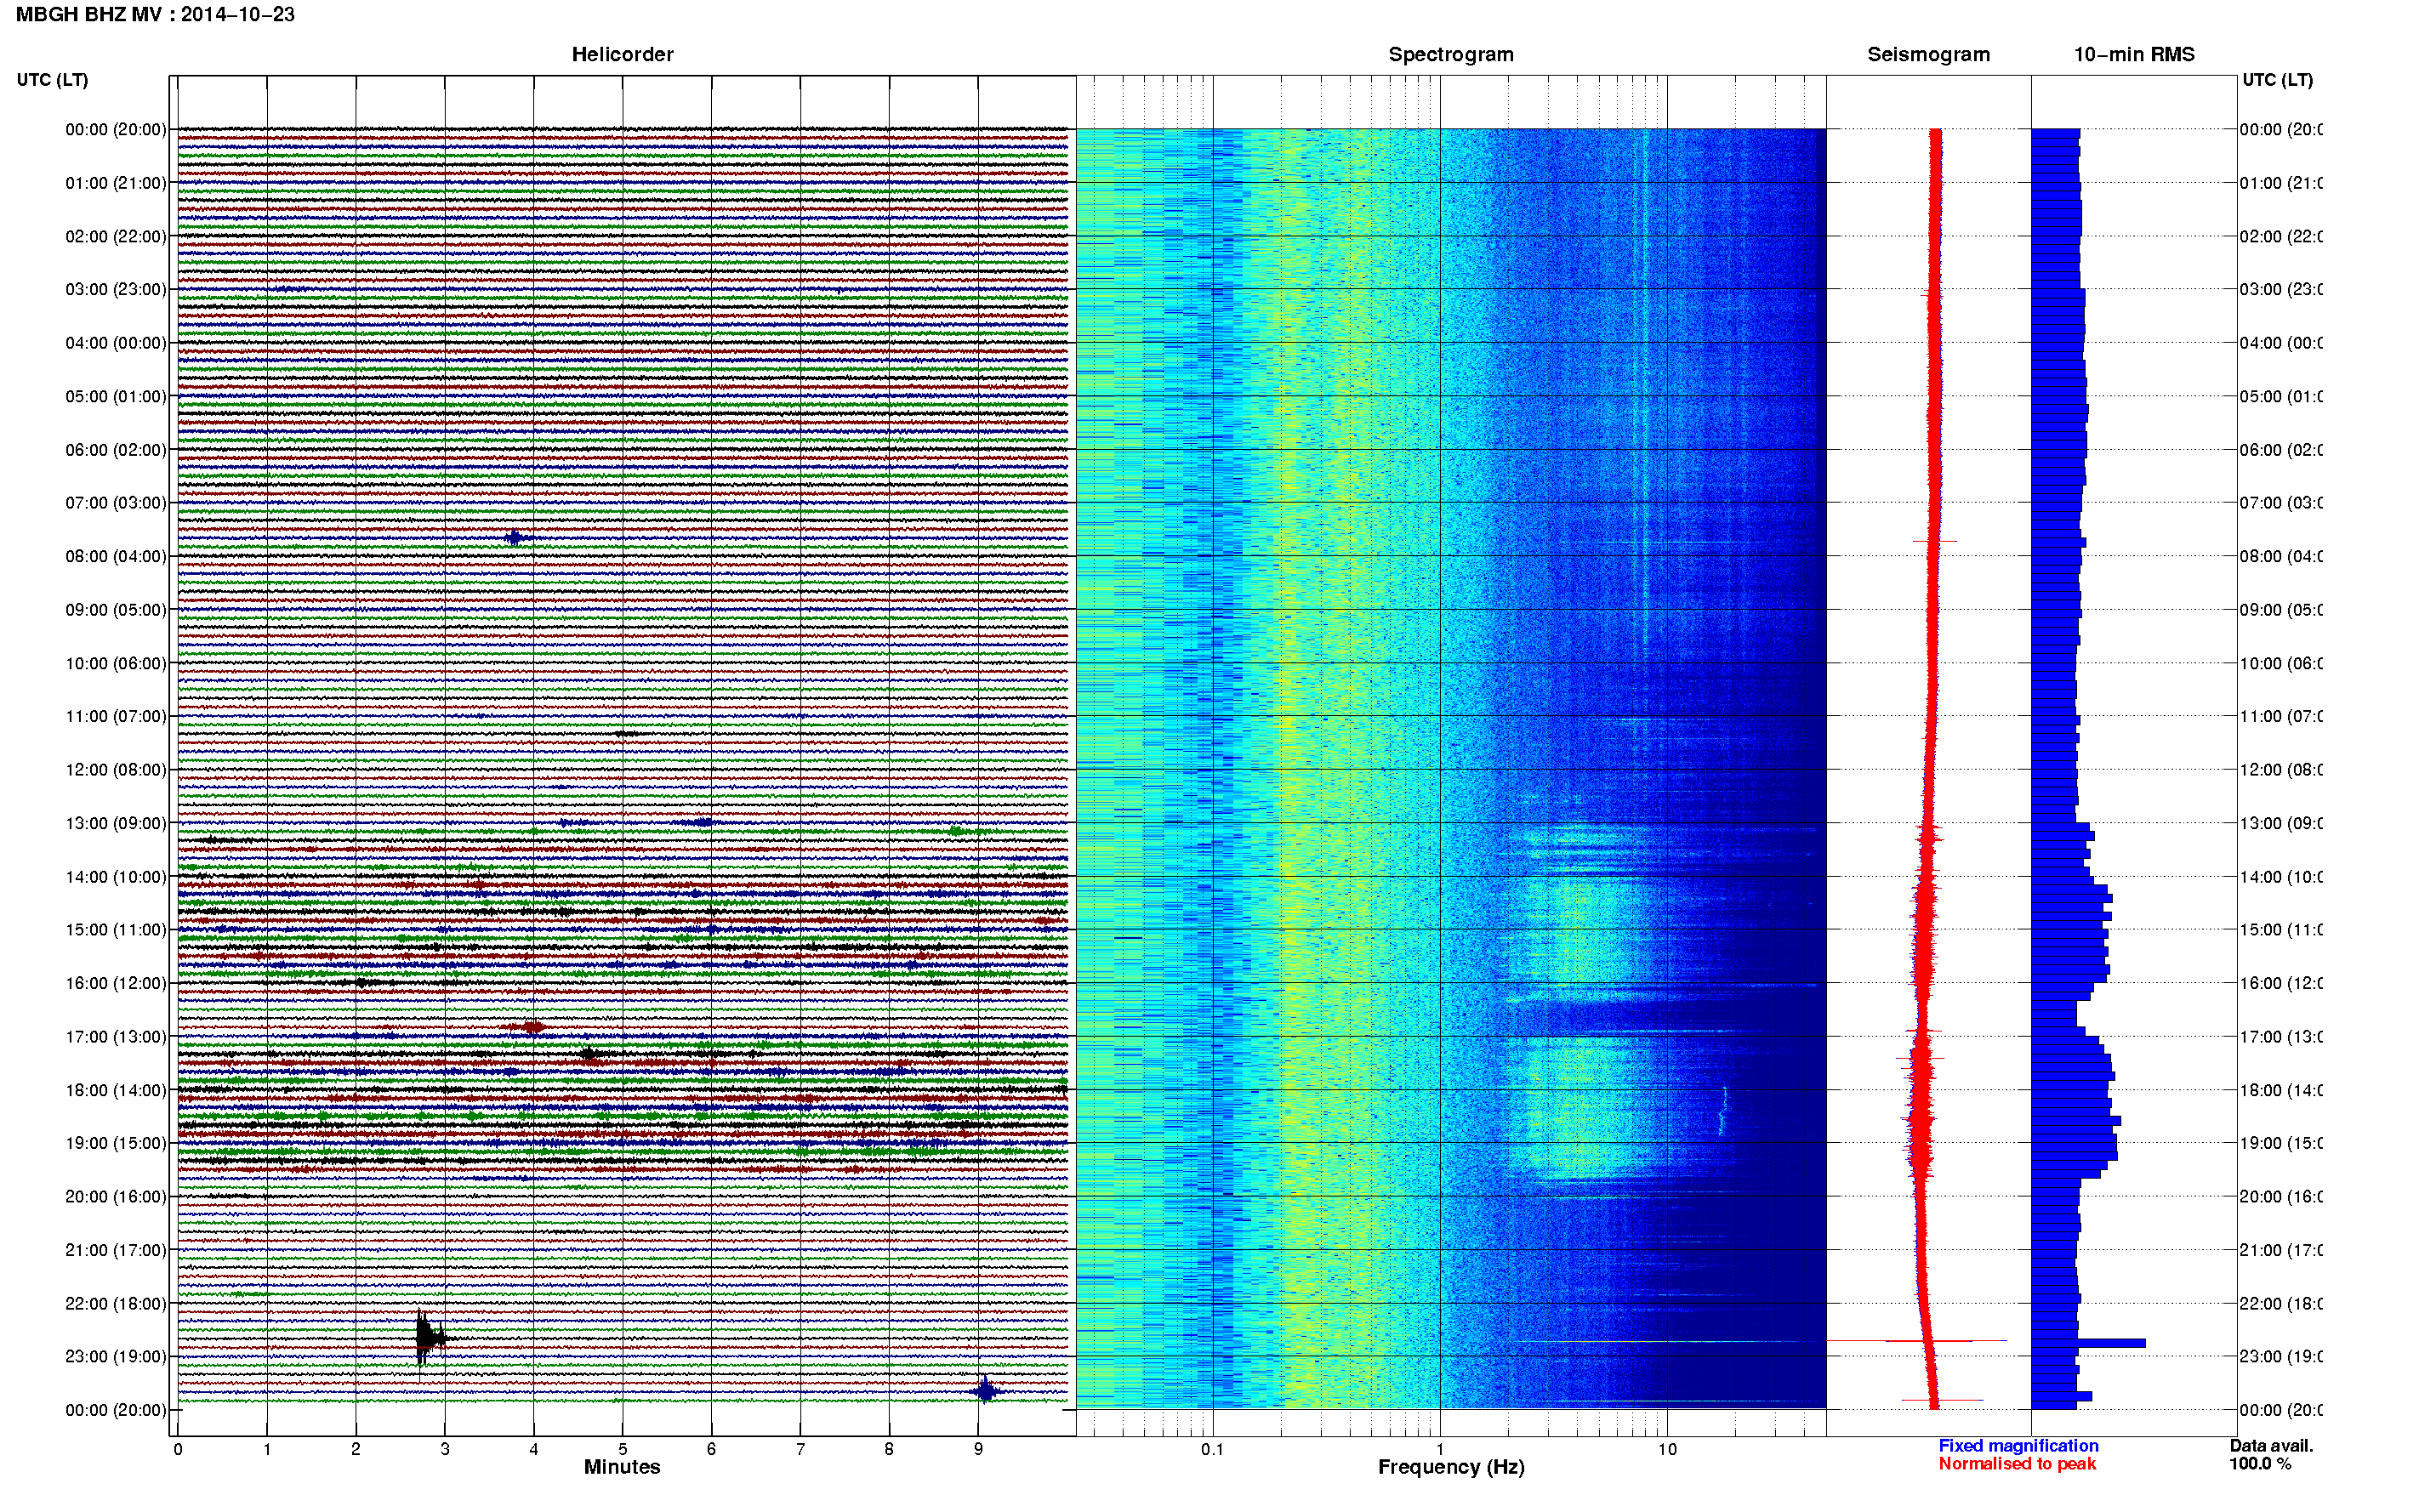Click the left time label '20:00 (16:00)'
This screenshot has height=1512, width=2419.
tap(116, 1197)
